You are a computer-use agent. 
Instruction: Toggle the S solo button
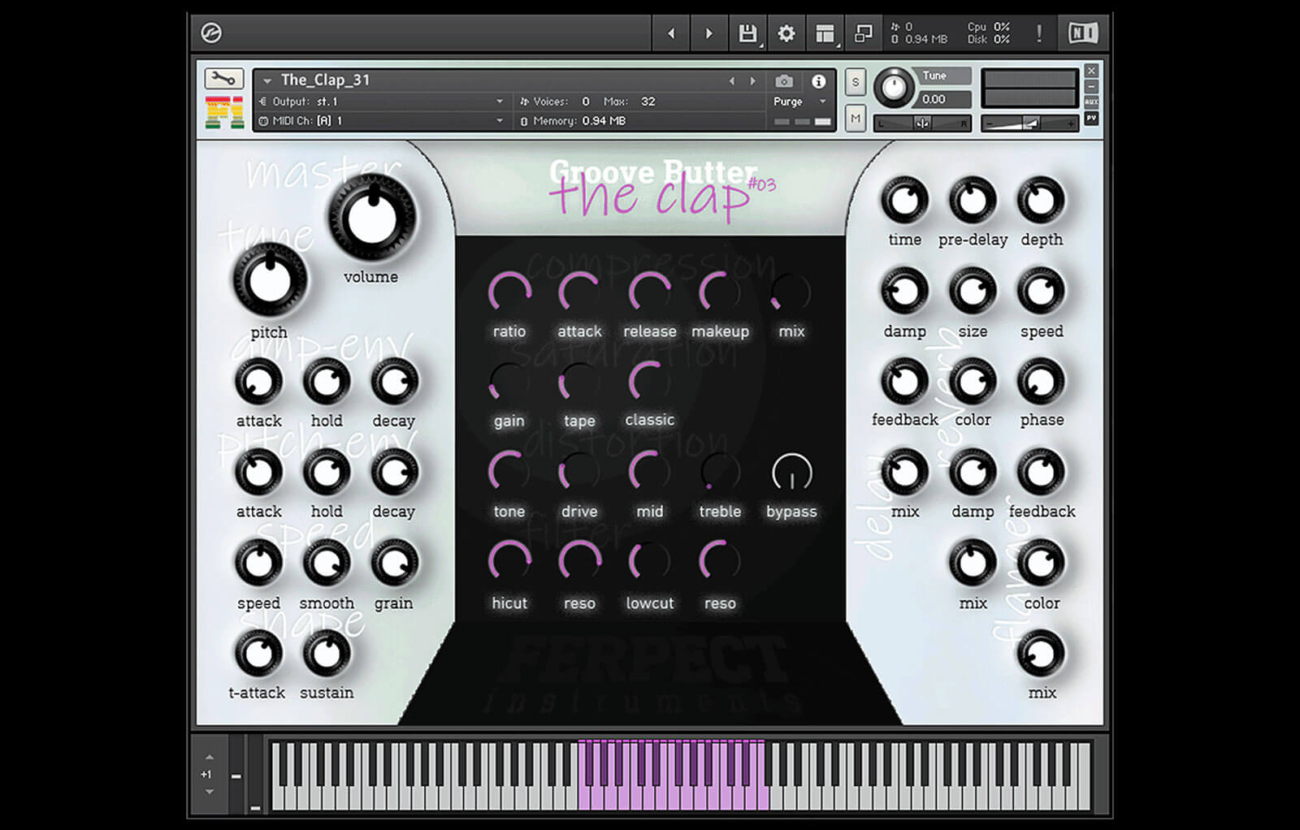point(855,83)
